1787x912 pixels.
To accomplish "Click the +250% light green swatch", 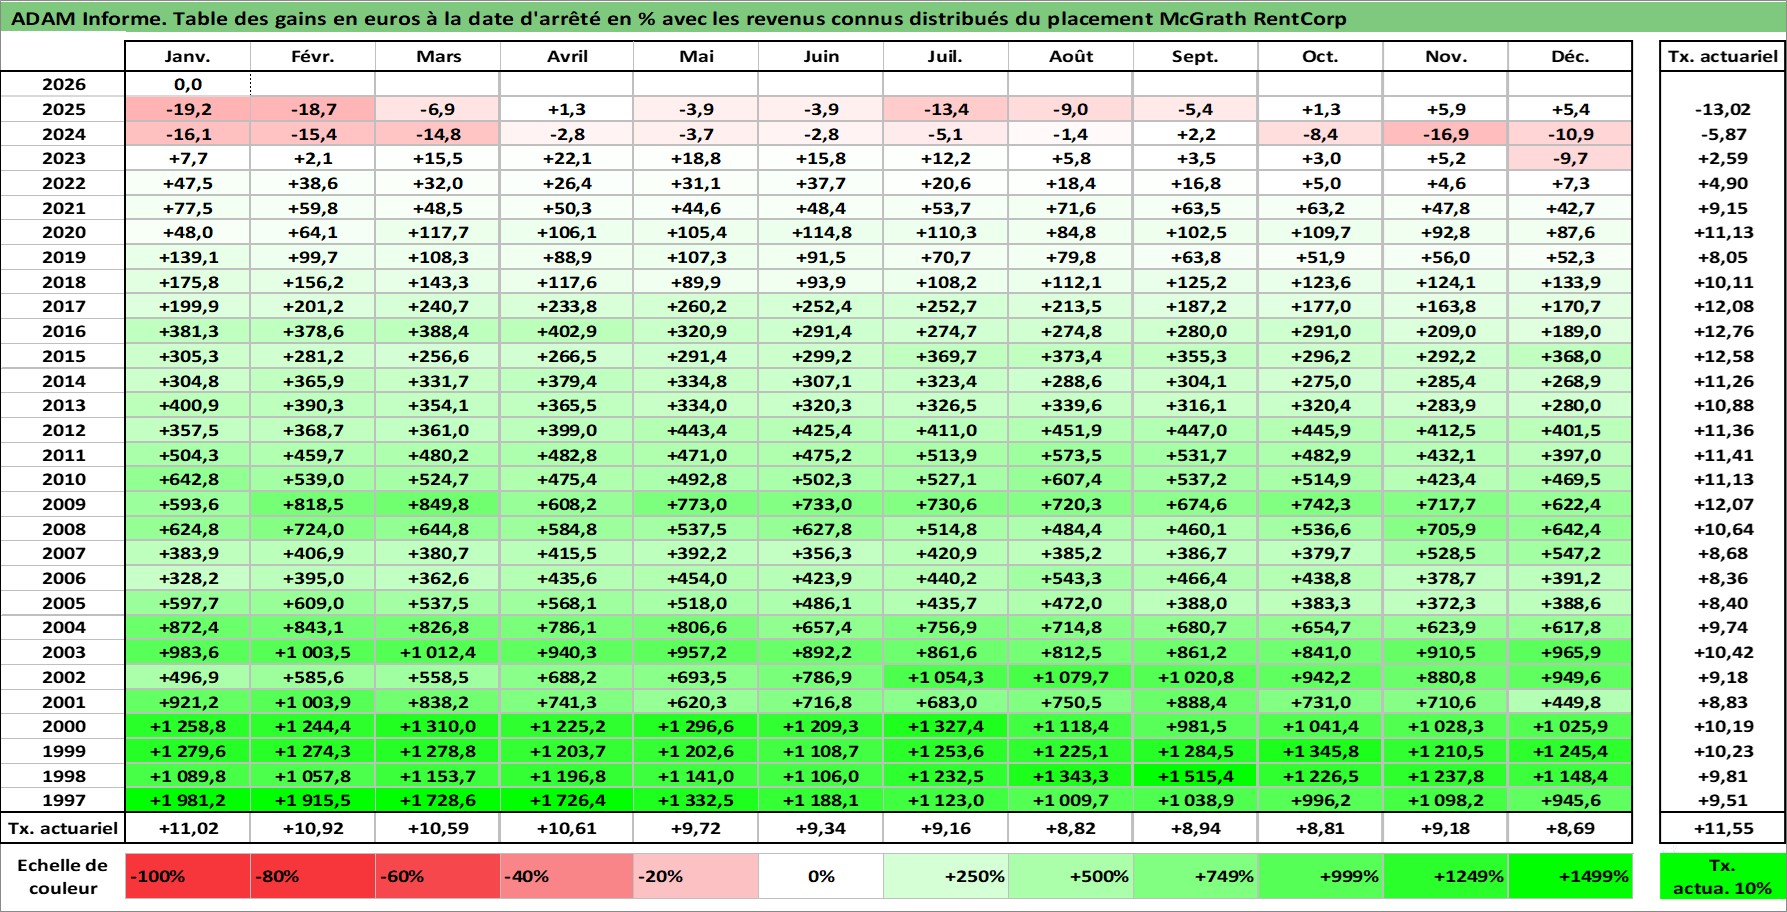I will click(x=946, y=876).
